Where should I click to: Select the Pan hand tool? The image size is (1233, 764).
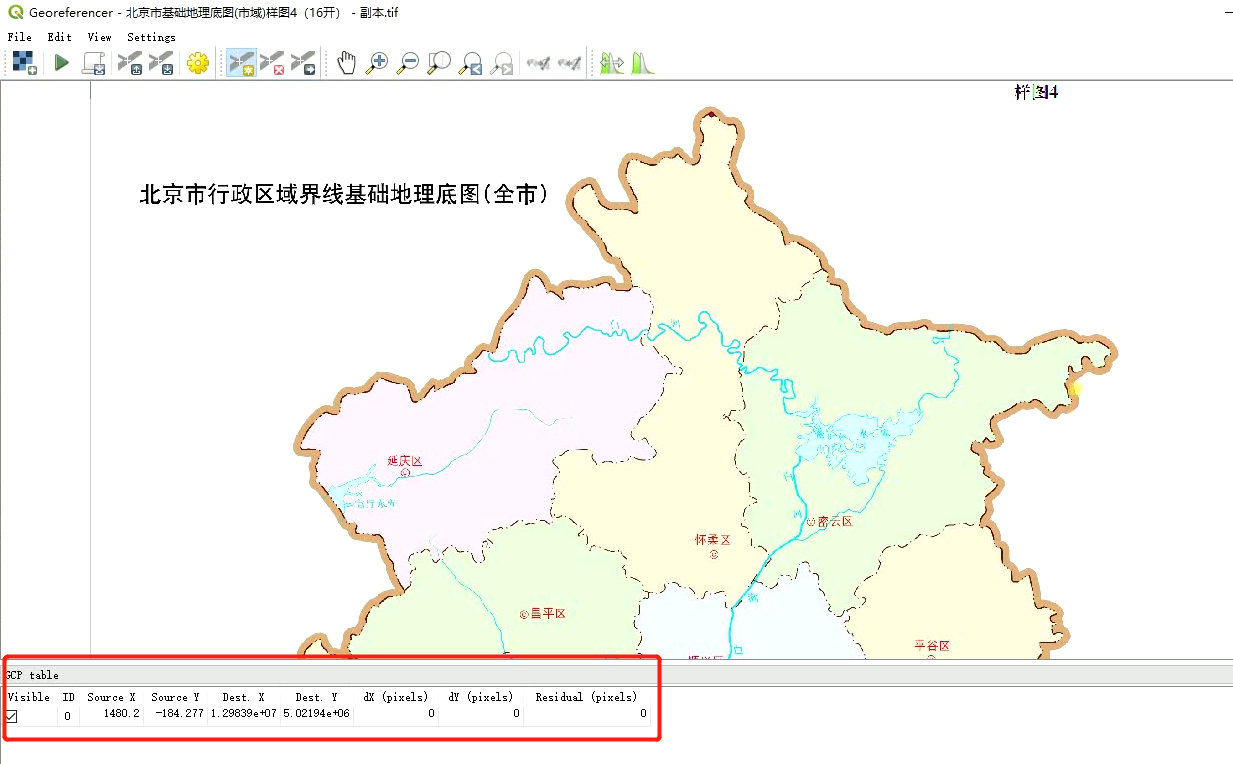tap(346, 63)
